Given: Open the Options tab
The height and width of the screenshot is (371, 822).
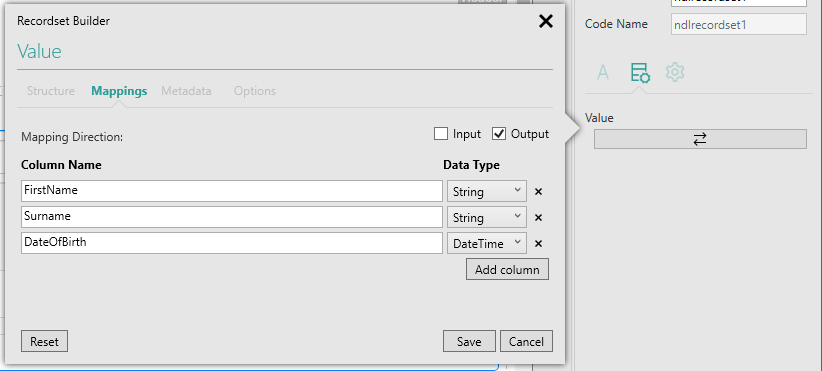Looking at the screenshot, I should coord(255,91).
